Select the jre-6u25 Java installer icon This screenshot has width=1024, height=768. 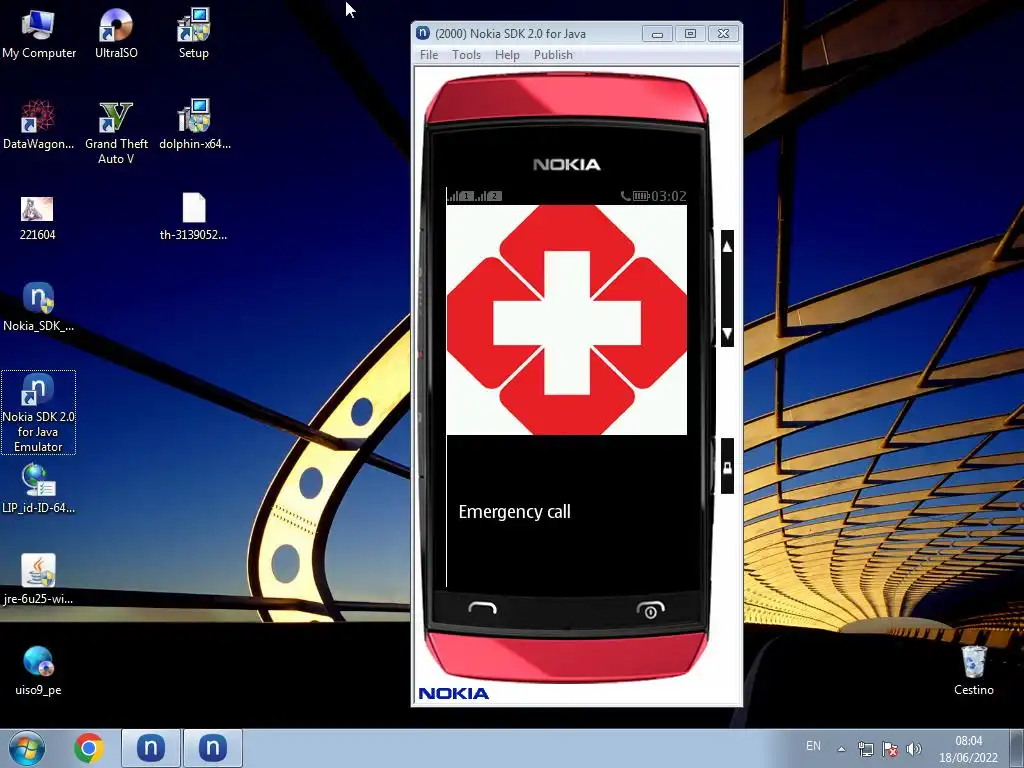(38, 579)
